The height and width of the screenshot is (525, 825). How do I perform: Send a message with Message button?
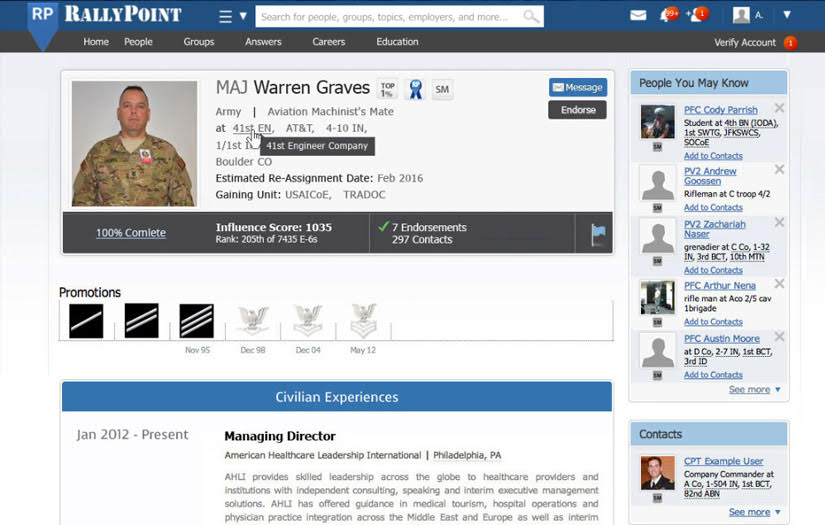[x=578, y=87]
